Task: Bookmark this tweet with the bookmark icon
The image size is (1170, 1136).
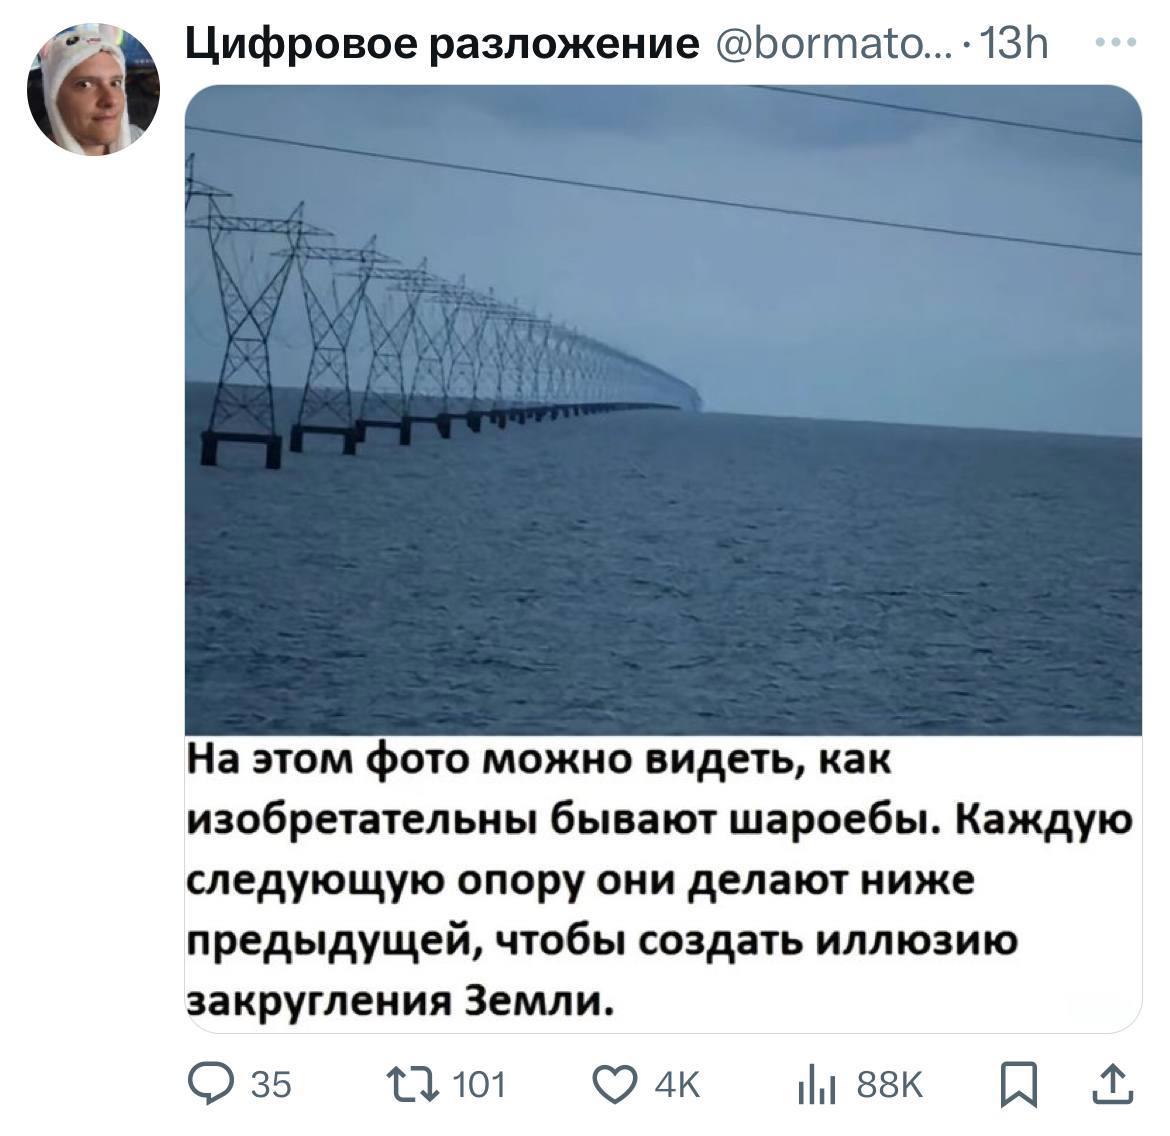Action: coord(1019,1084)
